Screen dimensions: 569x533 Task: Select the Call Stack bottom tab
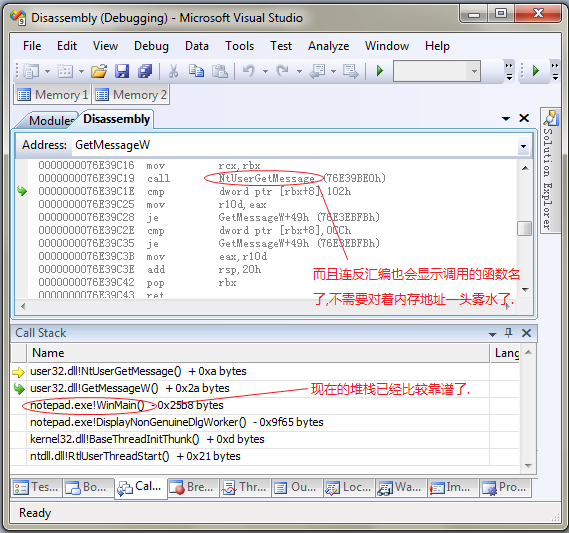click(x=141, y=487)
